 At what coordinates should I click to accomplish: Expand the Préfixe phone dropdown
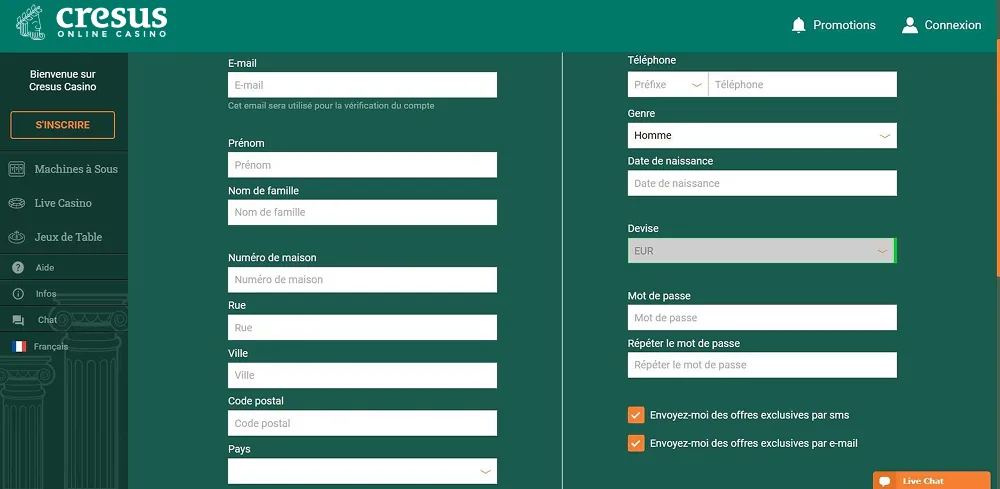668,84
